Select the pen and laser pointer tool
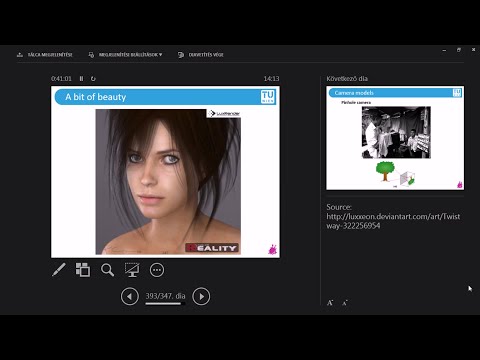The height and width of the screenshot is (360, 480). click(59, 270)
